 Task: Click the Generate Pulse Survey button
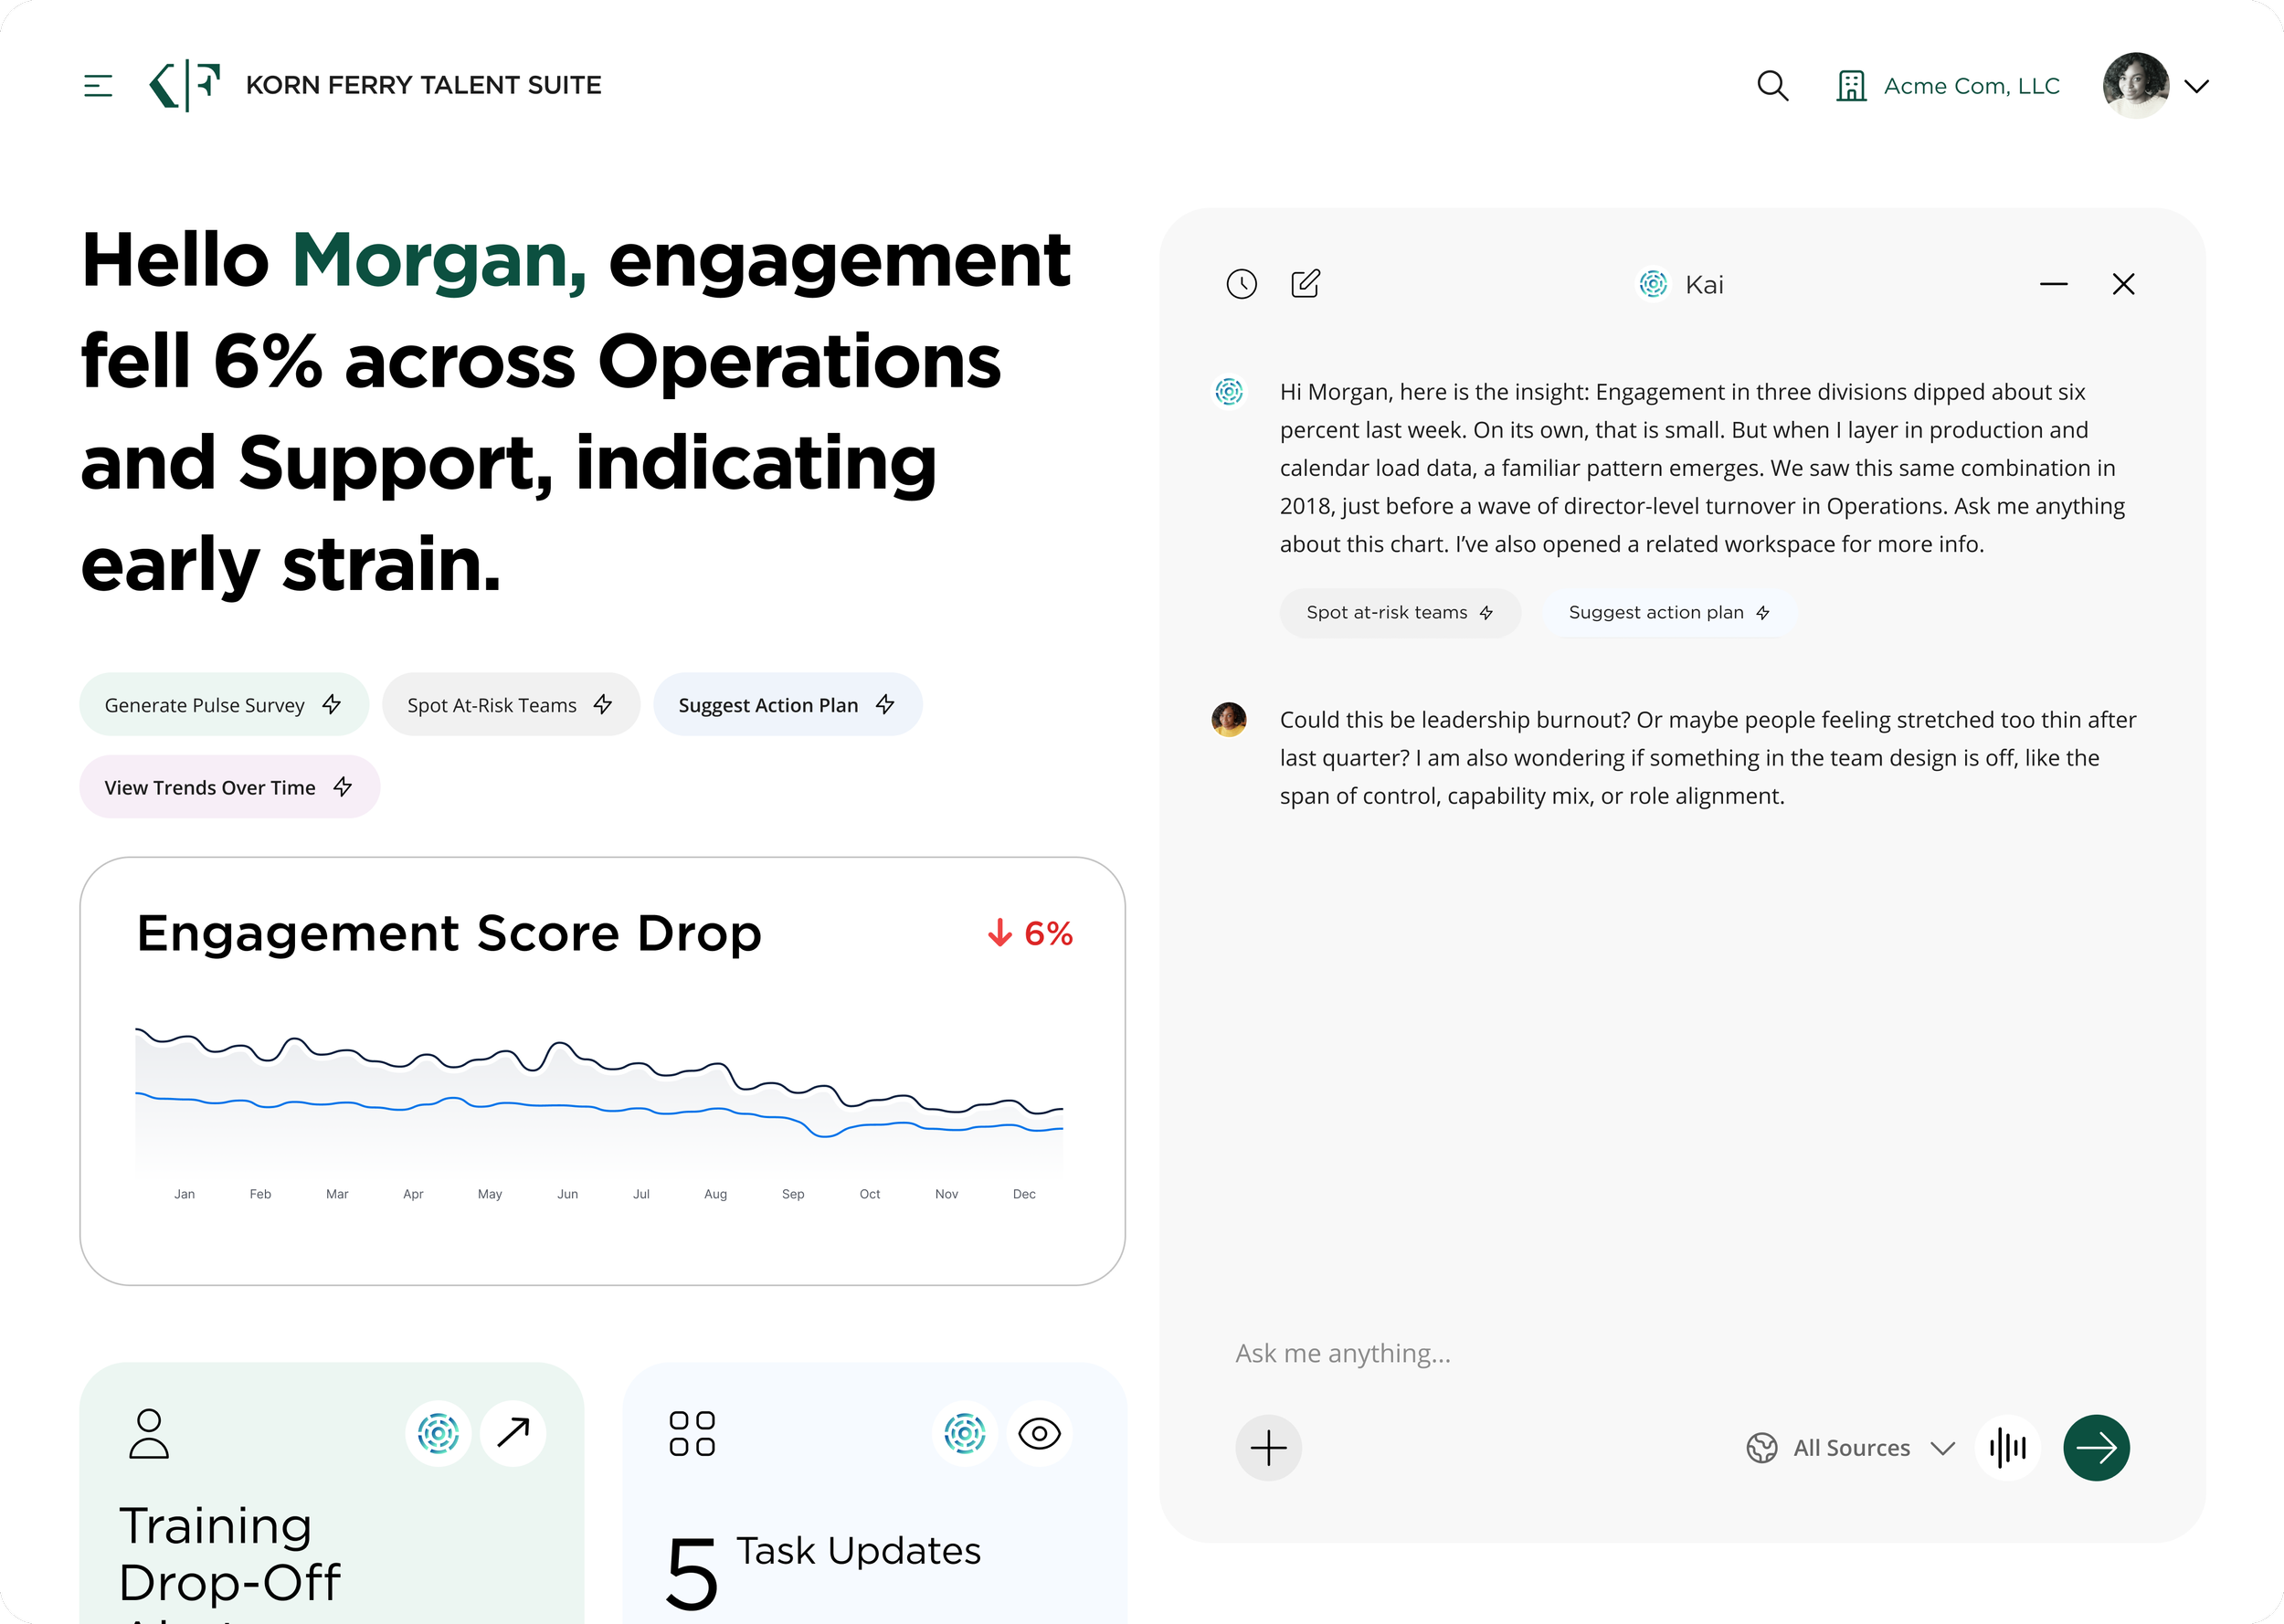(x=223, y=704)
